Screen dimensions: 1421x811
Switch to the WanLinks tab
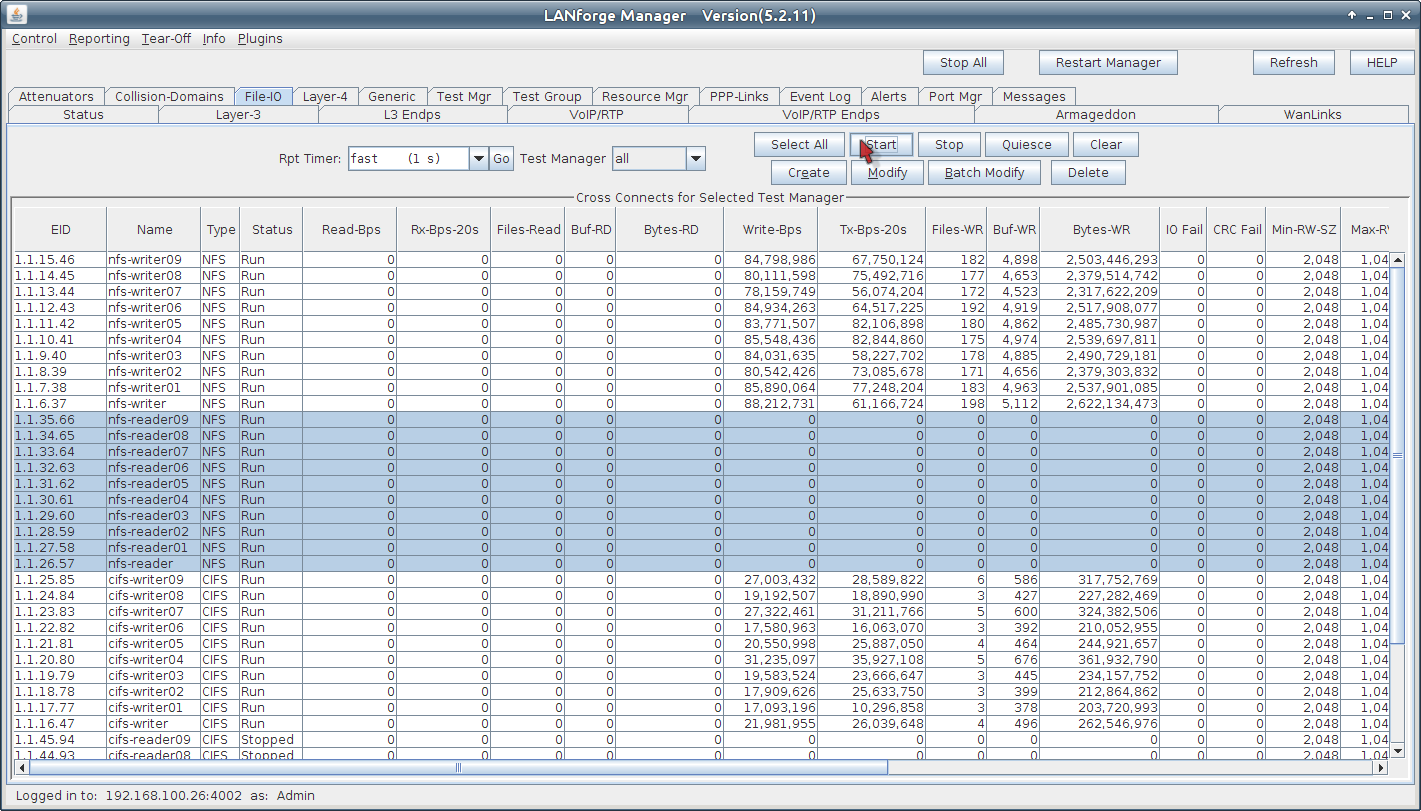click(x=1313, y=114)
